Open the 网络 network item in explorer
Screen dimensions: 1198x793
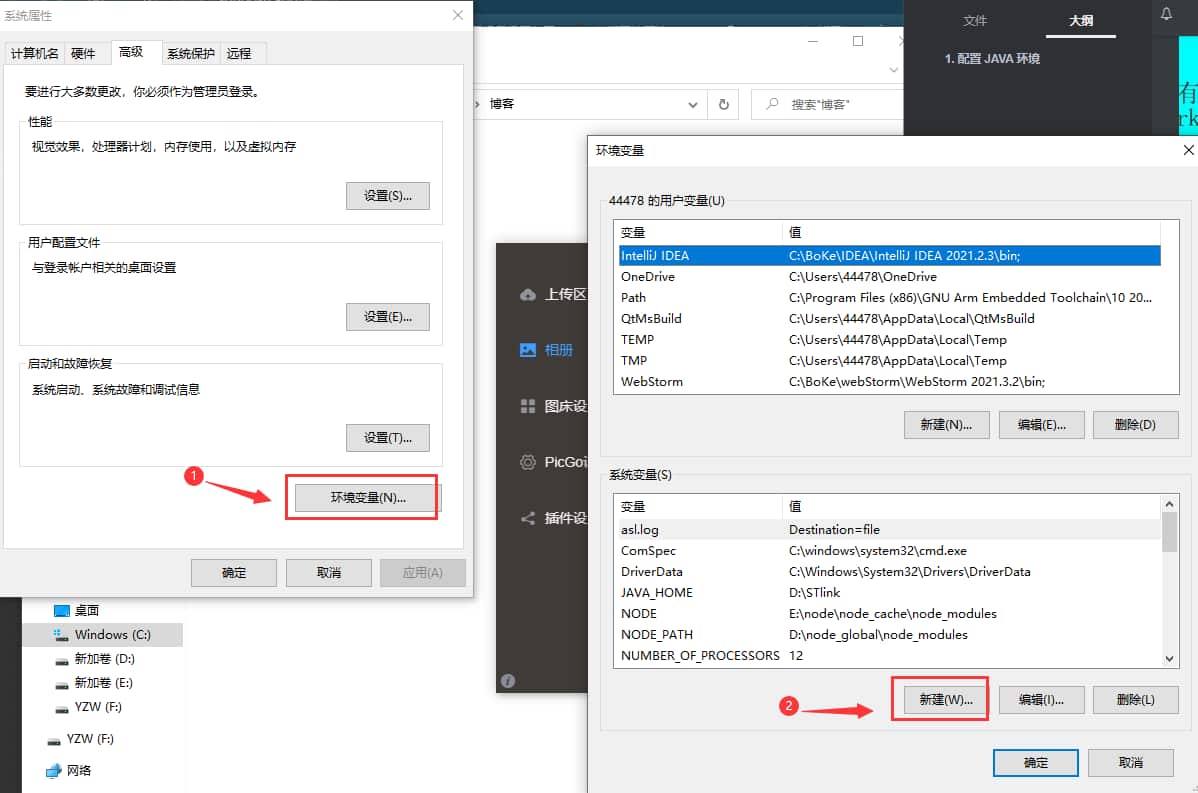click(78, 770)
